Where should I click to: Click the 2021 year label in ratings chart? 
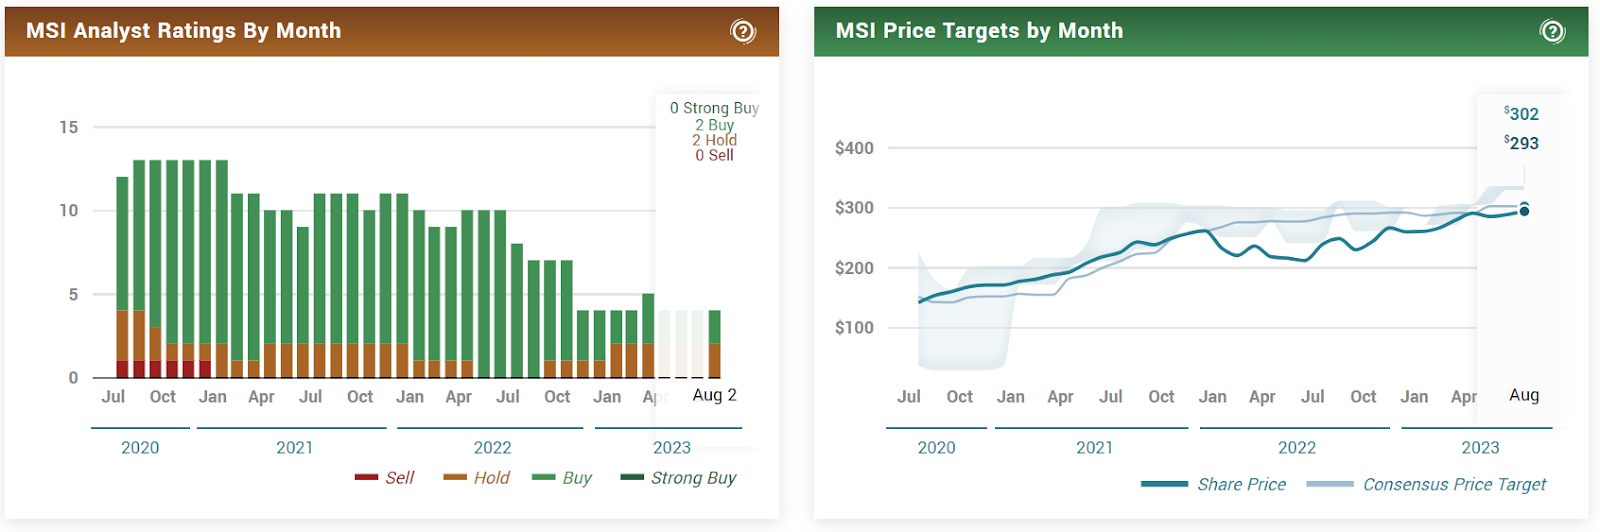295,447
